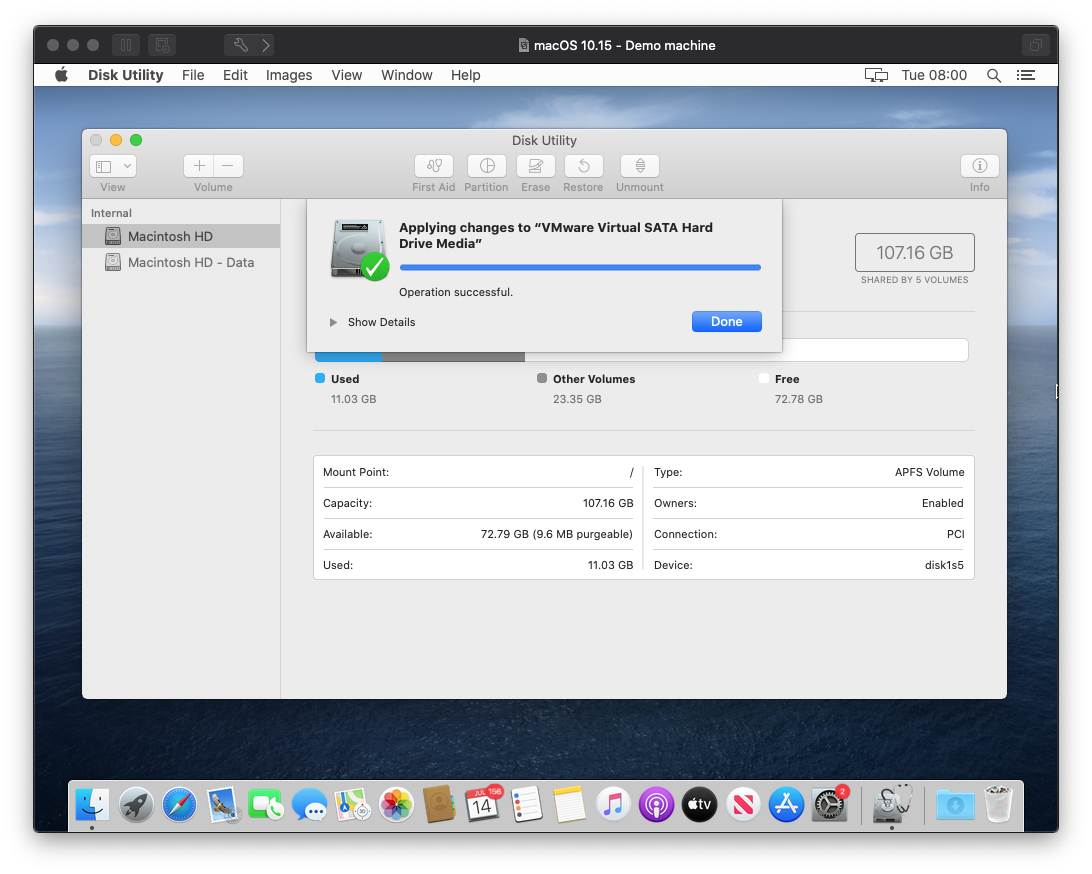
Task: Open the Apple menu
Action: [x=62, y=75]
